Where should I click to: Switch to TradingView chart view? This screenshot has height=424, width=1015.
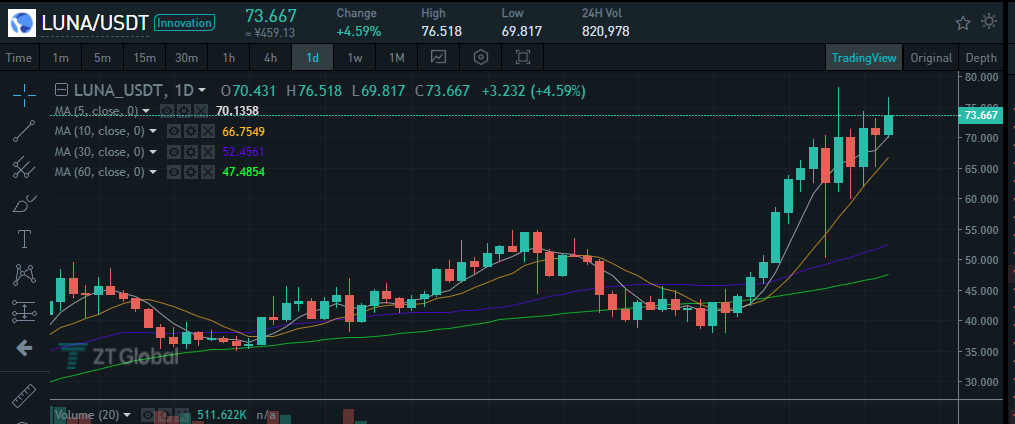coord(864,58)
